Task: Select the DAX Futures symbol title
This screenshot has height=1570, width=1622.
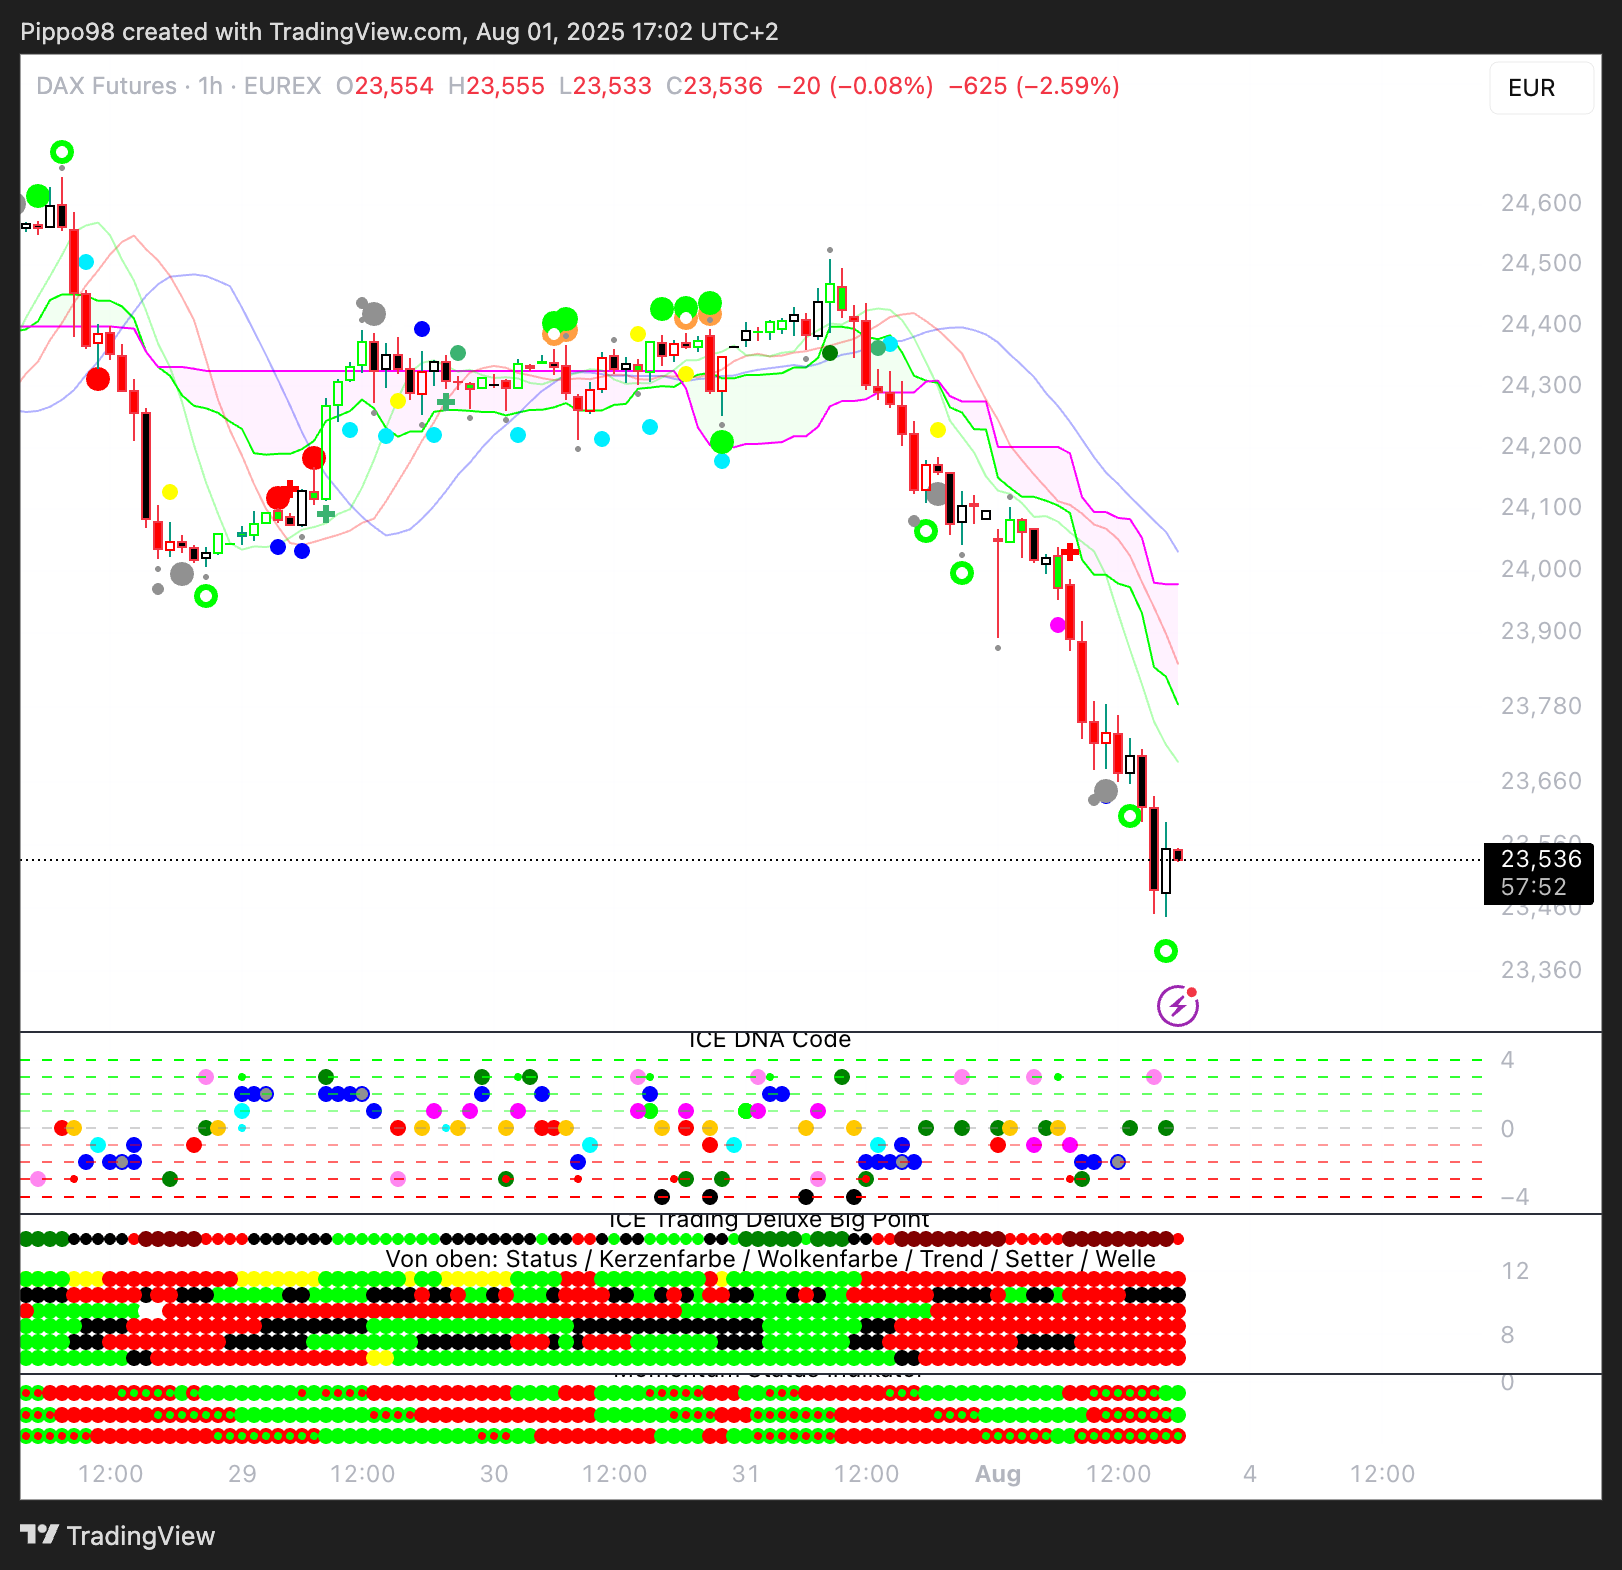Action: coord(106,86)
